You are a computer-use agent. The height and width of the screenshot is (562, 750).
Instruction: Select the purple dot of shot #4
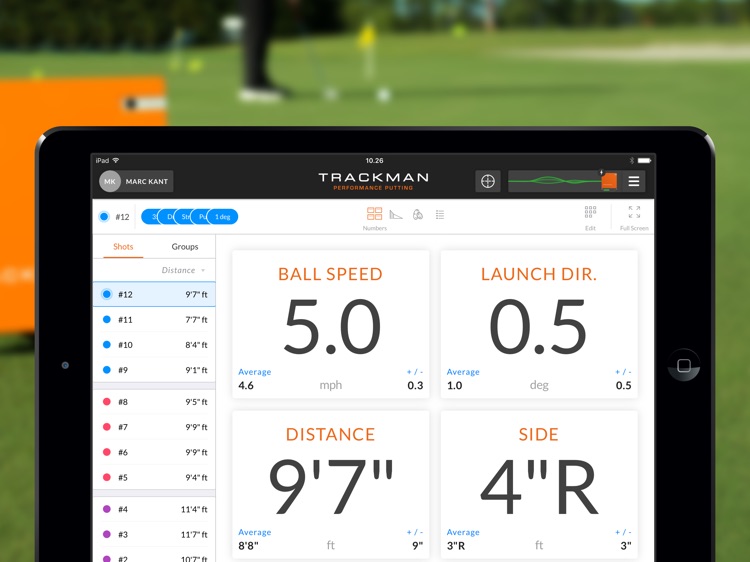(x=107, y=509)
